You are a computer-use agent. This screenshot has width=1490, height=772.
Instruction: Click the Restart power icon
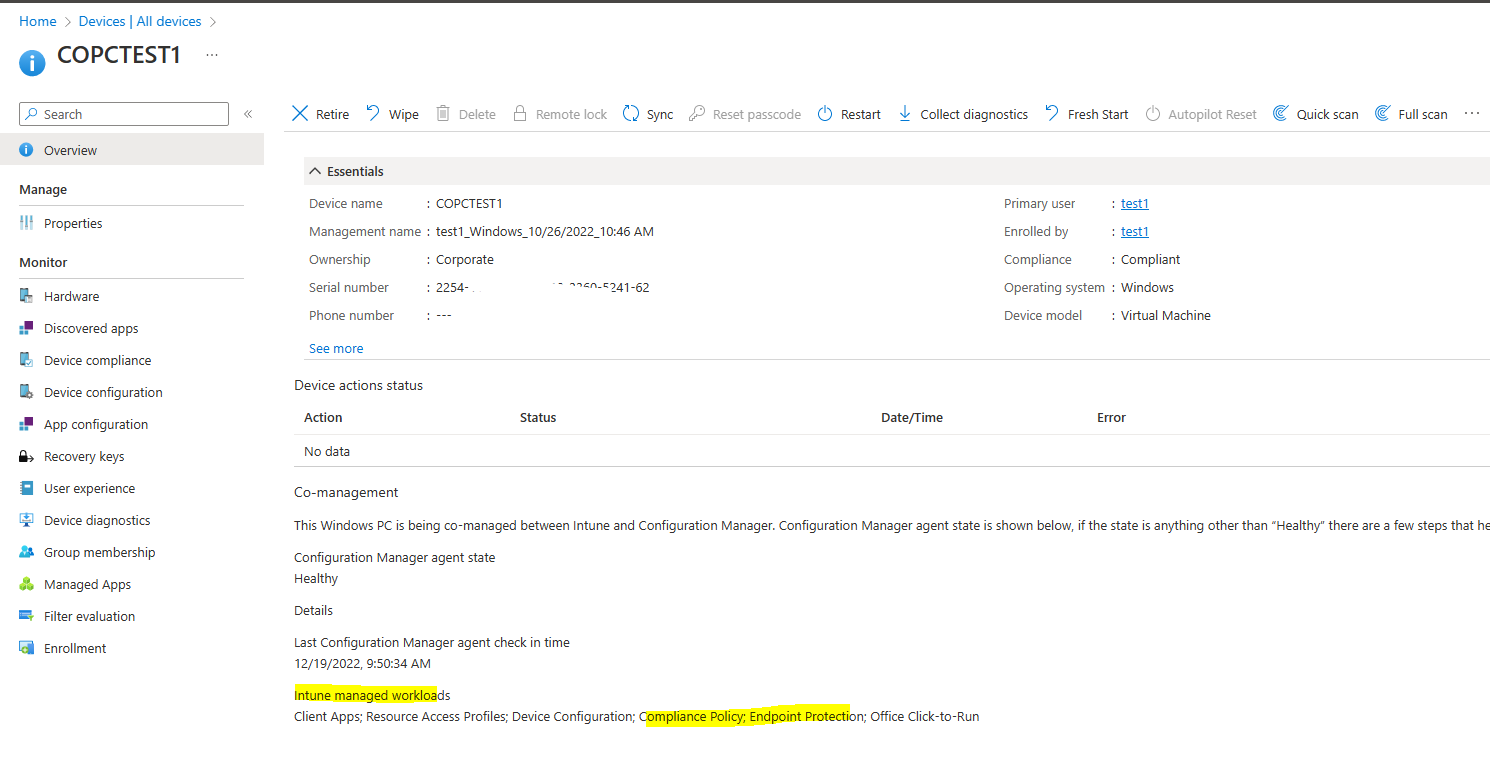point(825,114)
